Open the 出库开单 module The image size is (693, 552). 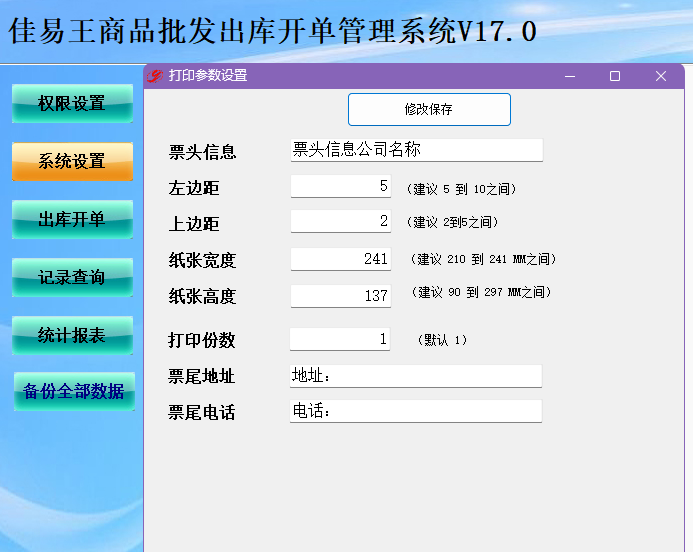(x=72, y=219)
